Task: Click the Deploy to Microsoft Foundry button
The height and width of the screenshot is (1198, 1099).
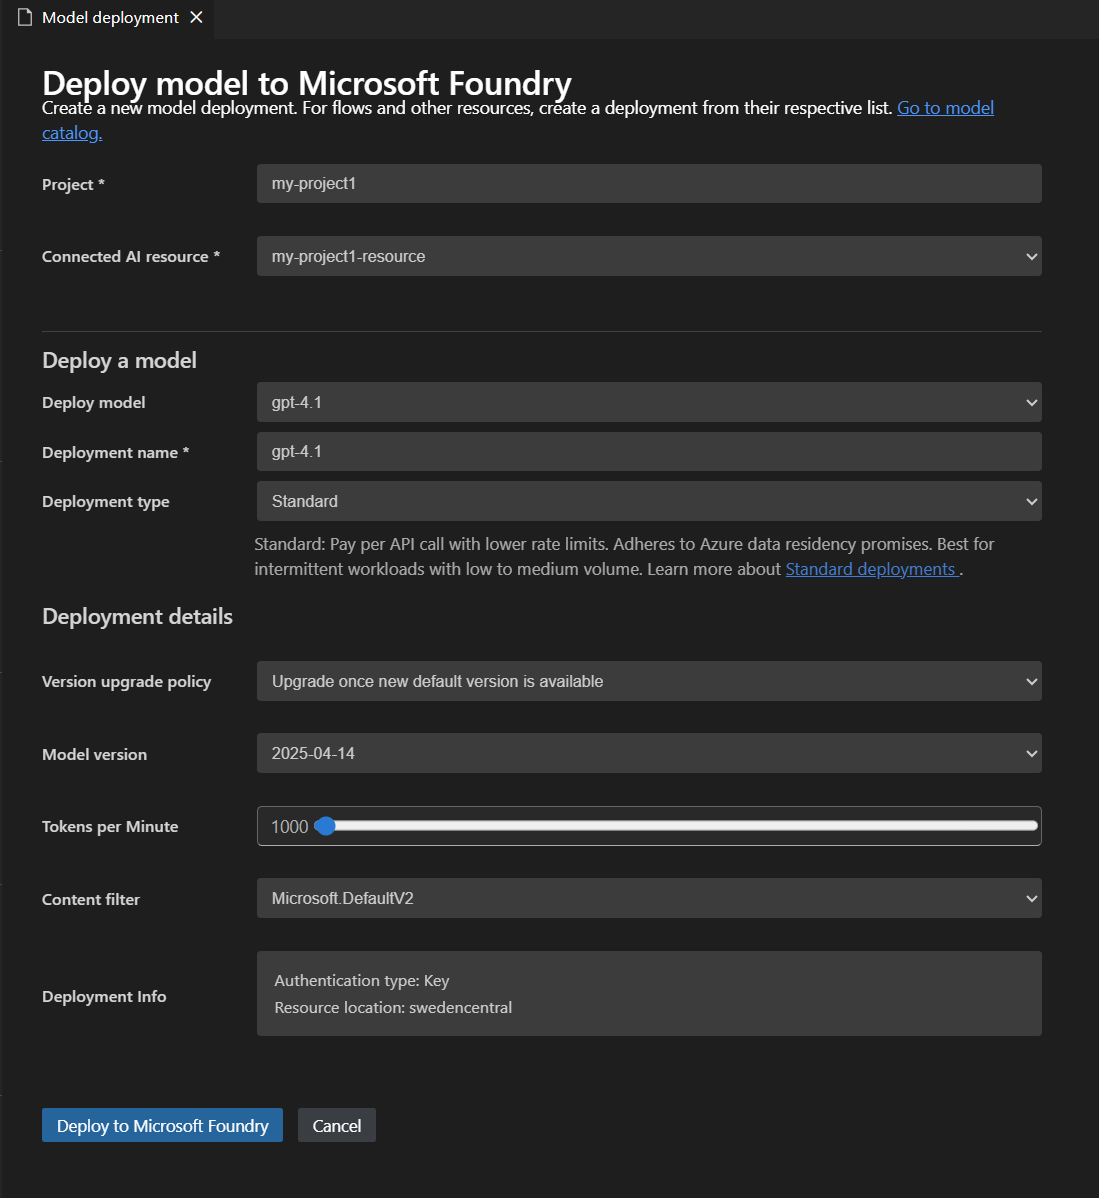Action: [x=161, y=1124]
